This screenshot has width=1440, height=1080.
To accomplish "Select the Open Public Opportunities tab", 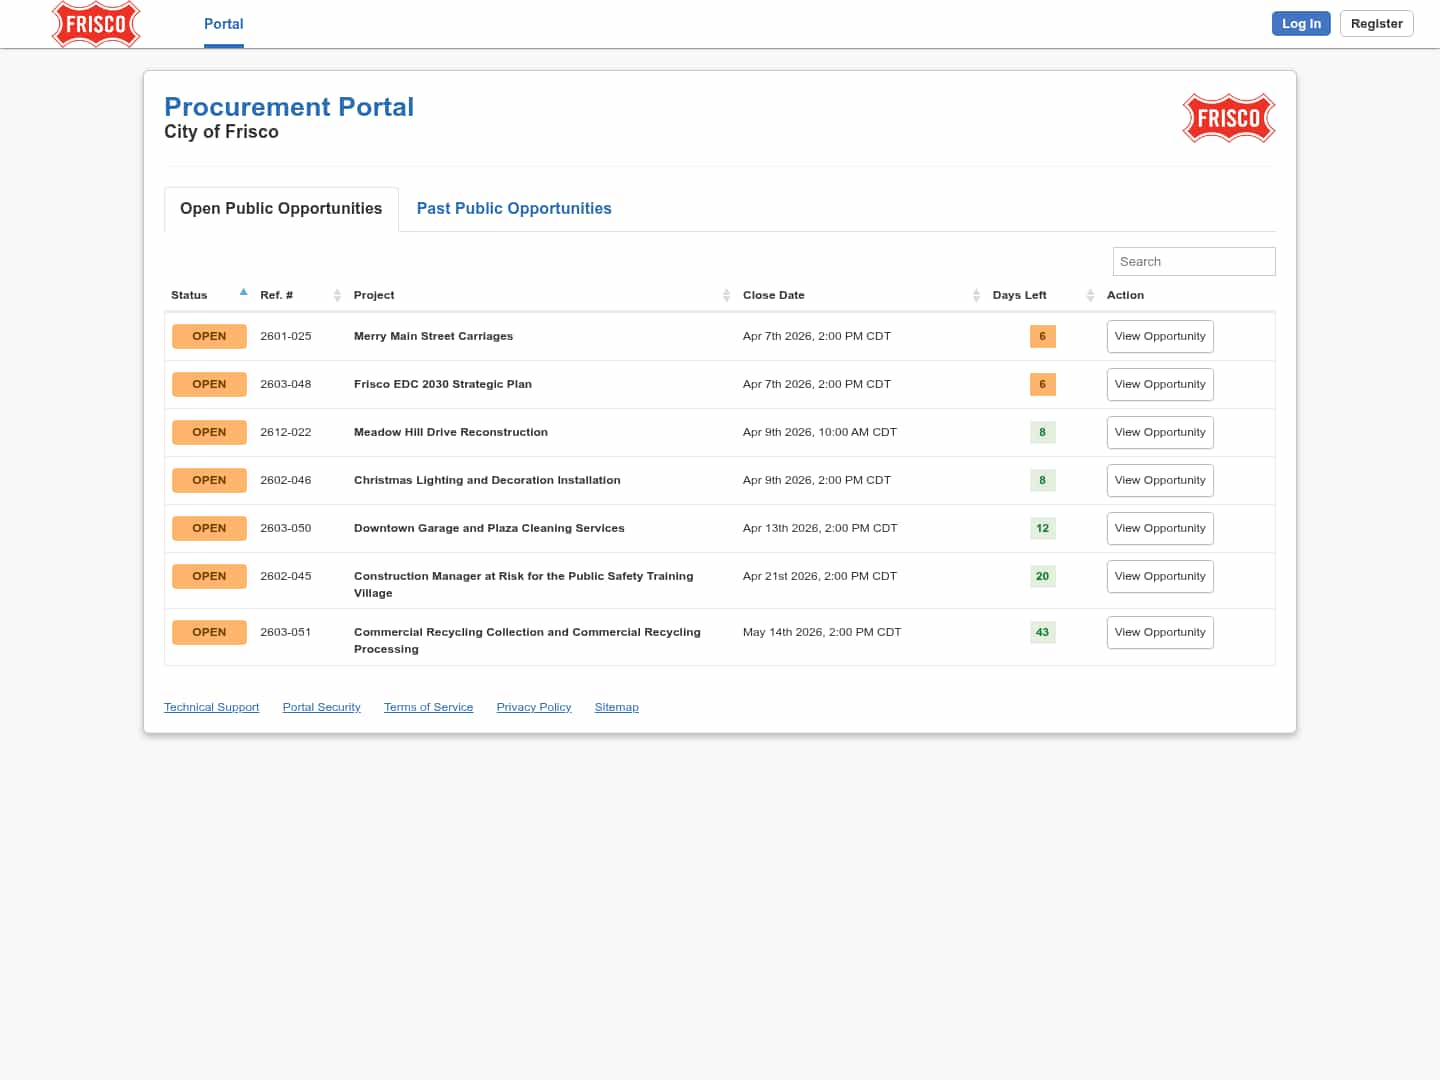I will (x=281, y=208).
